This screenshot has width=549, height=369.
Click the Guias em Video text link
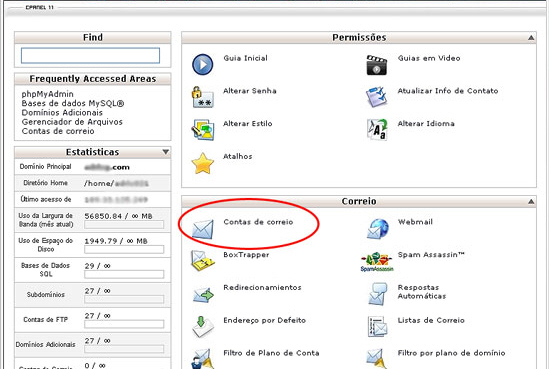tap(429, 58)
